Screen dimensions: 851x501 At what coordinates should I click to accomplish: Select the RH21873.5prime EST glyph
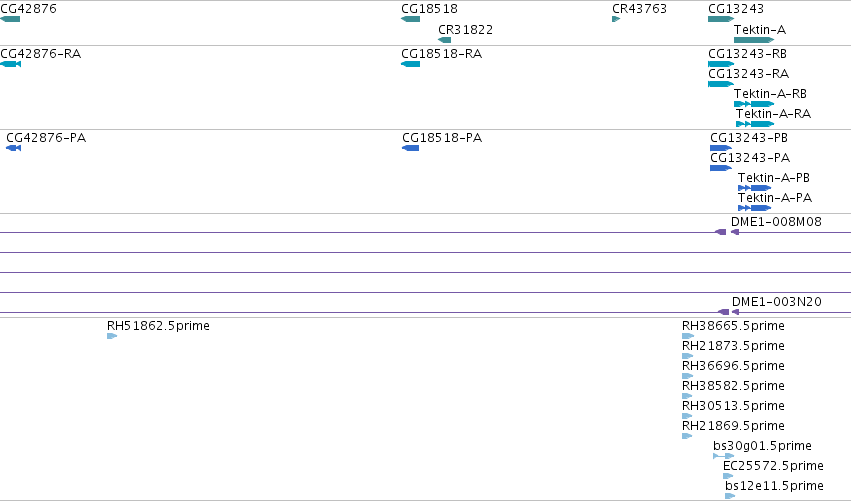pyautogui.click(x=688, y=357)
